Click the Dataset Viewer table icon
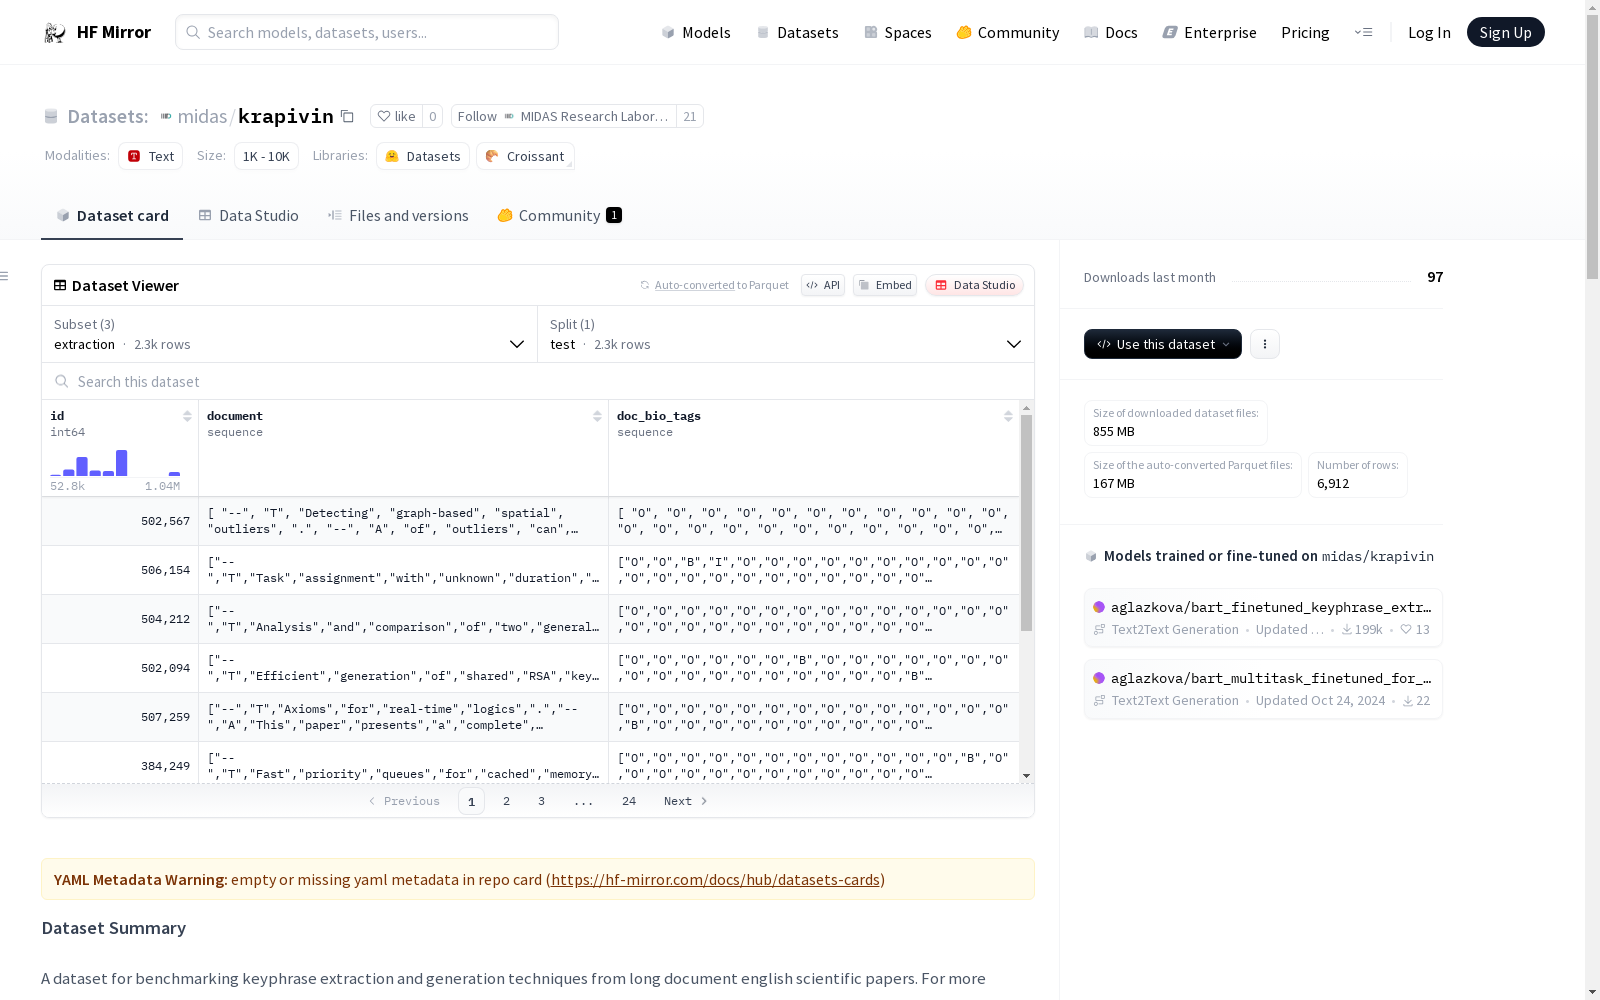 [60, 285]
